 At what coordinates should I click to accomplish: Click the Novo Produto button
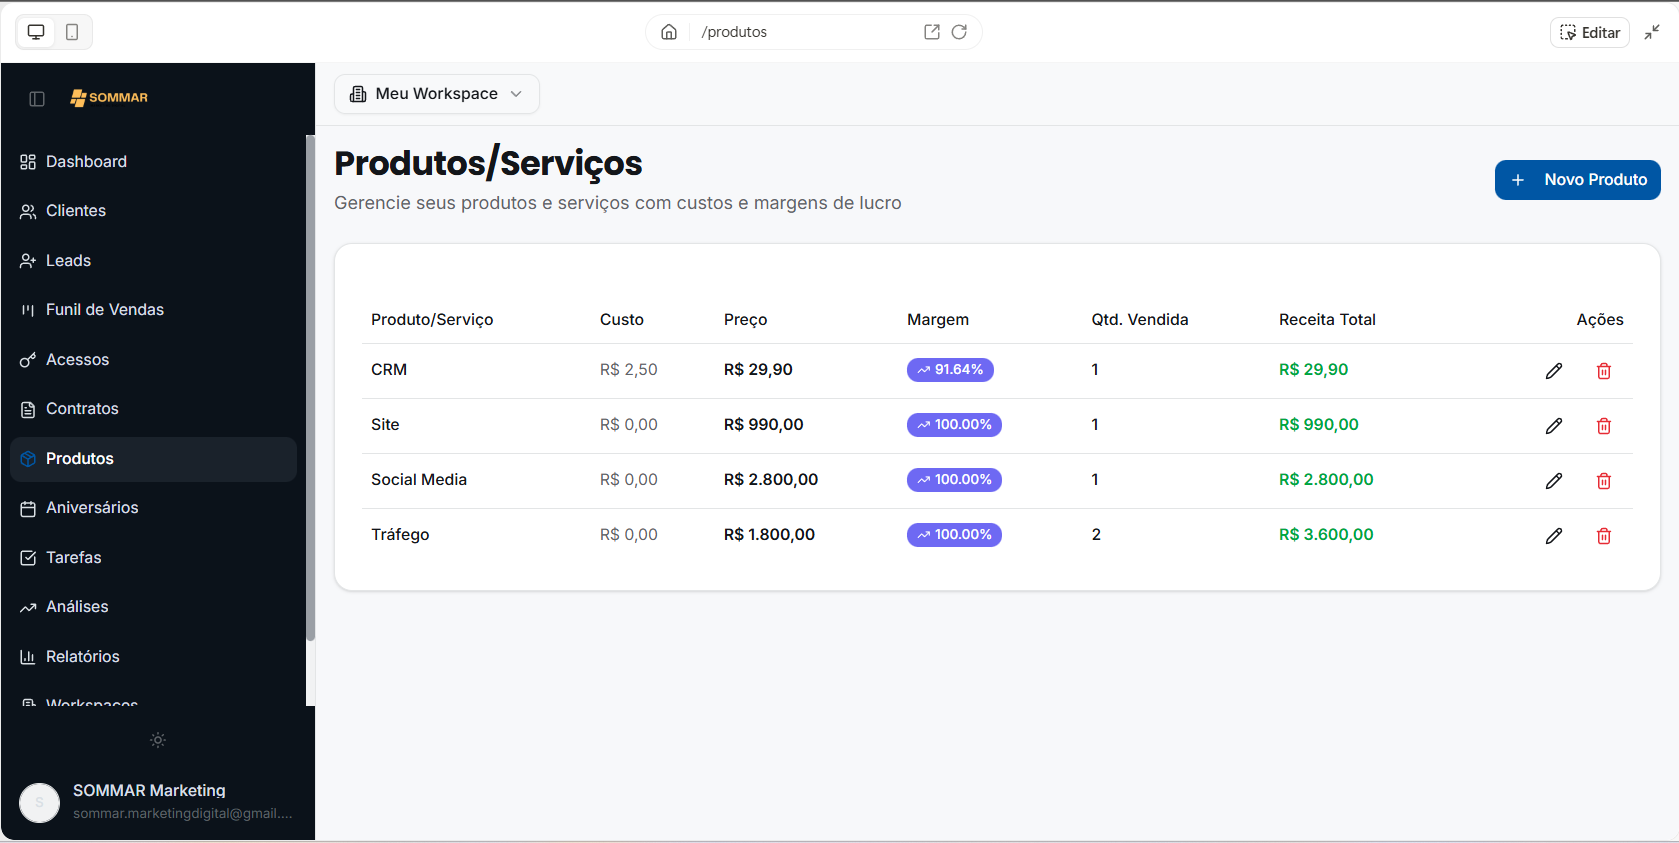pyautogui.click(x=1577, y=180)
